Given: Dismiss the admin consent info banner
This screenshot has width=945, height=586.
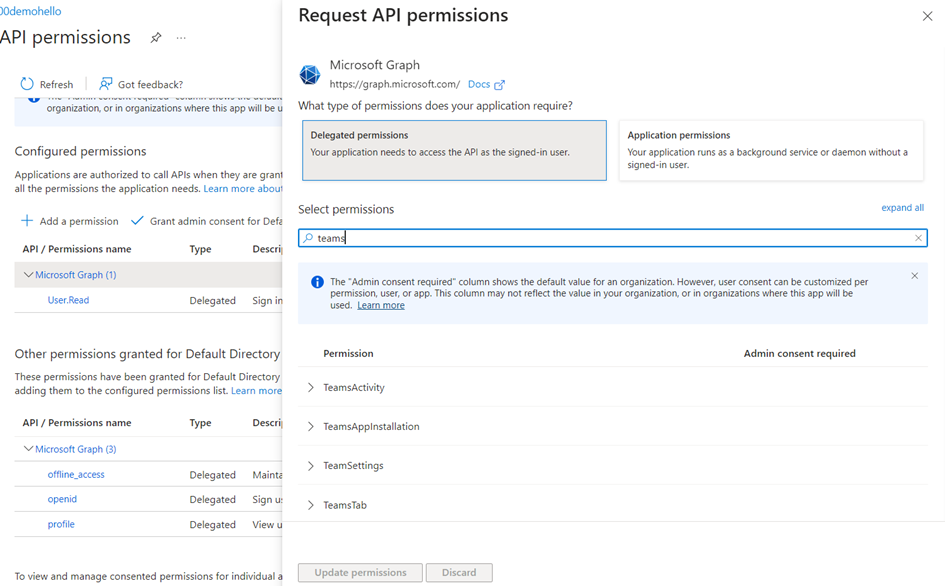Looking at the screenshot, I should (x=914, y=276).
